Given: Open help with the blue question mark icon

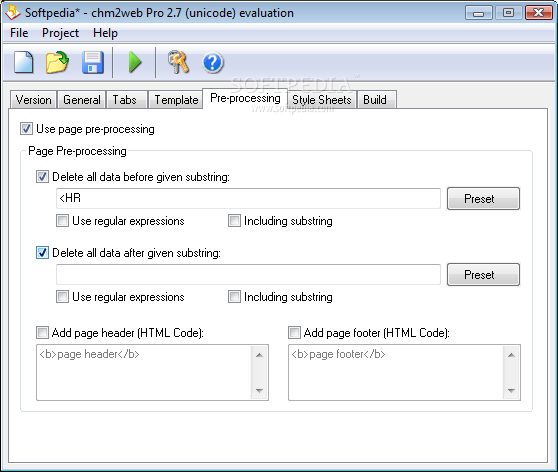Looking at the screenshot, I should (x=213, y=63).
